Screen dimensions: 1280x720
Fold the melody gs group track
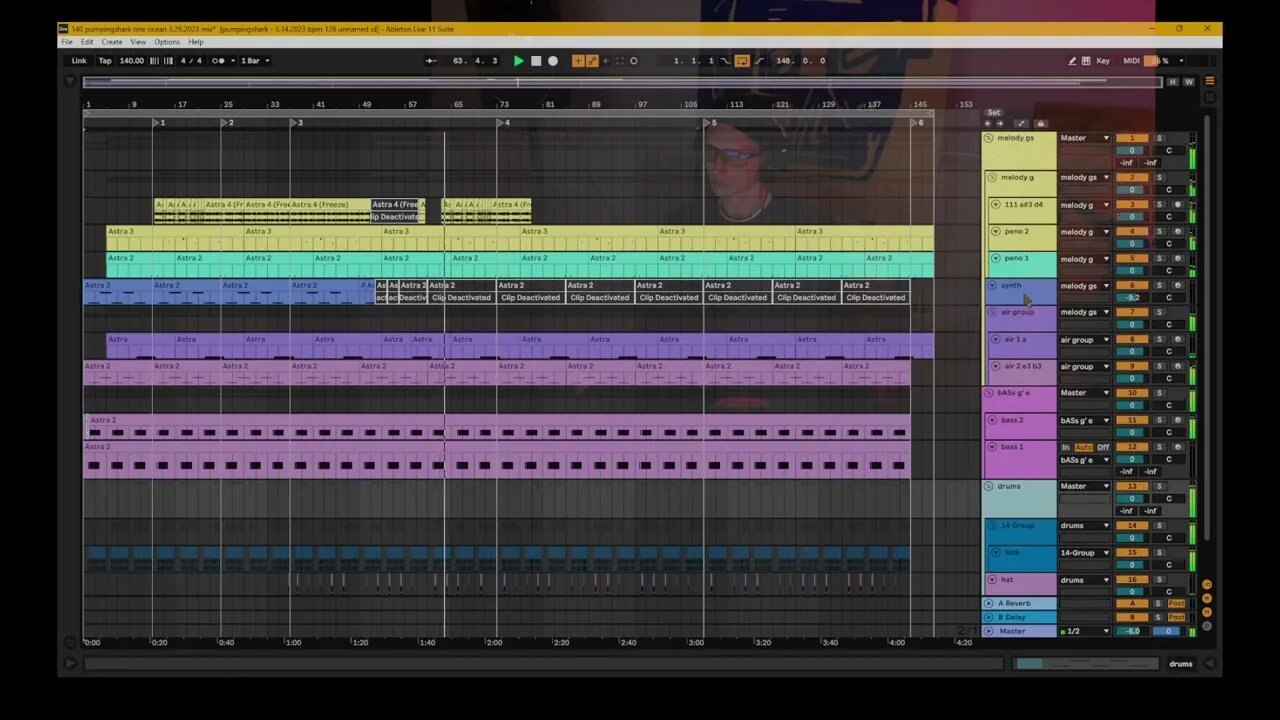click(x=989, y=138)
